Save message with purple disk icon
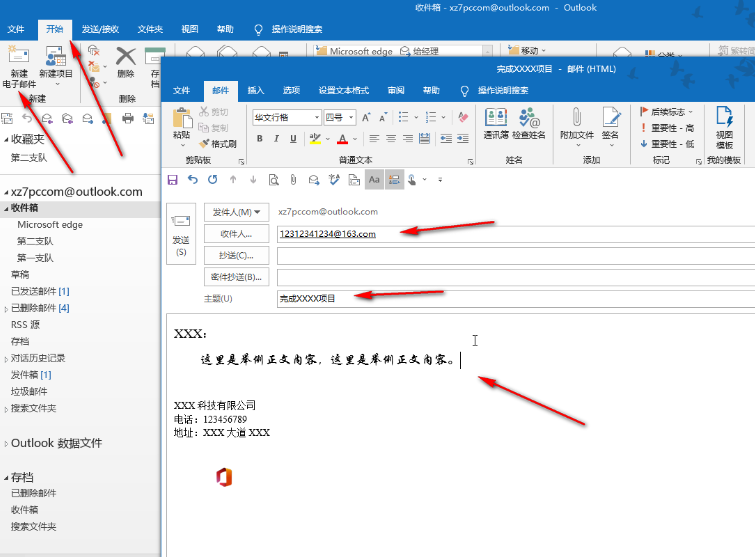 pos(172,180)
